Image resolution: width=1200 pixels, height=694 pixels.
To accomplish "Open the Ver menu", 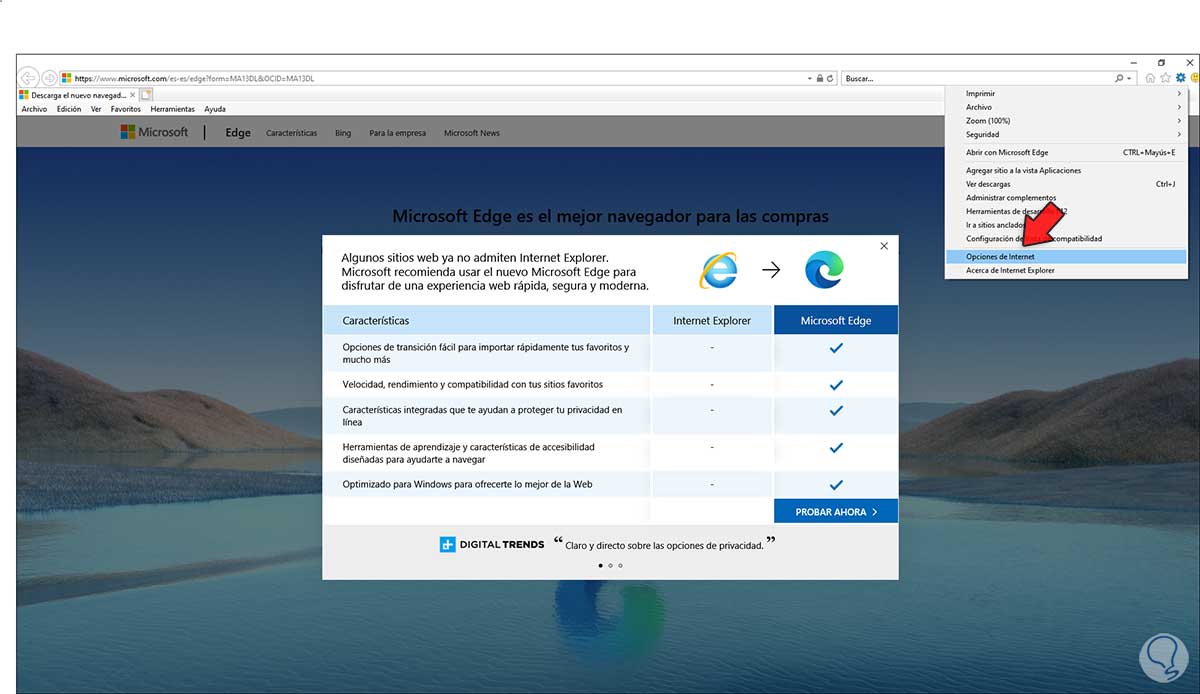I will pos(96,109).
